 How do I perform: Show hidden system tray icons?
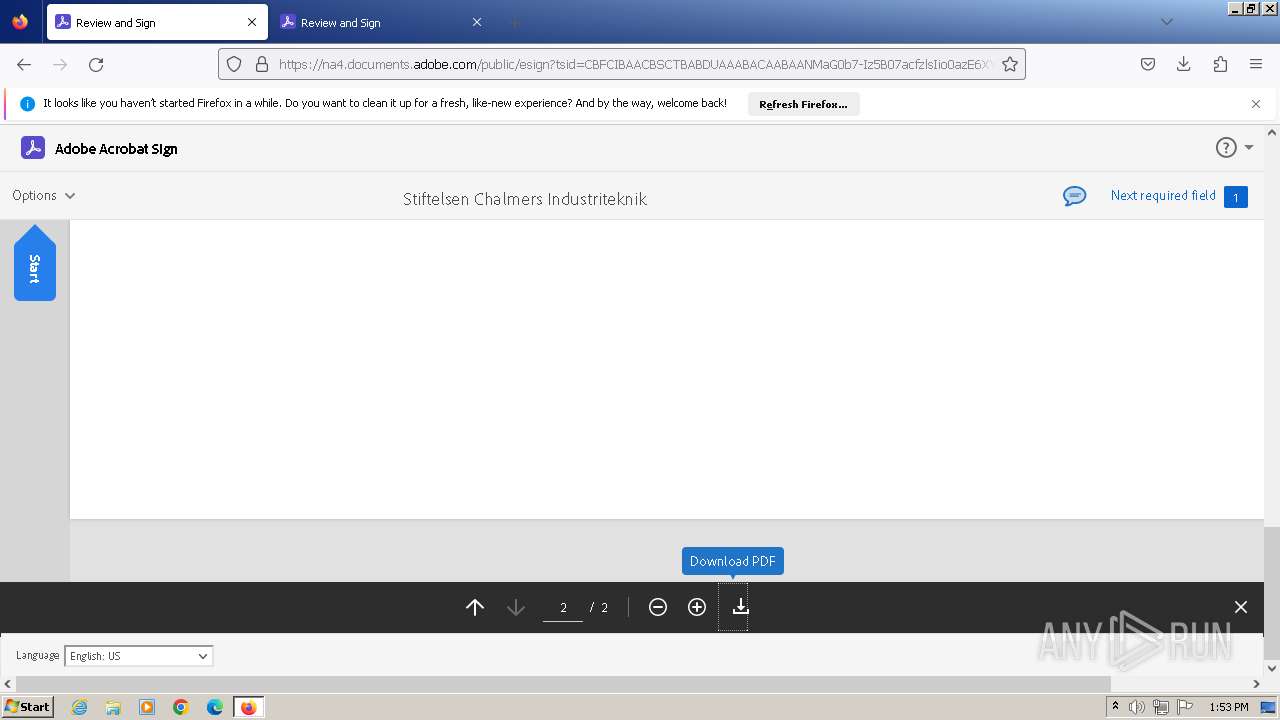pos(1115,707)
